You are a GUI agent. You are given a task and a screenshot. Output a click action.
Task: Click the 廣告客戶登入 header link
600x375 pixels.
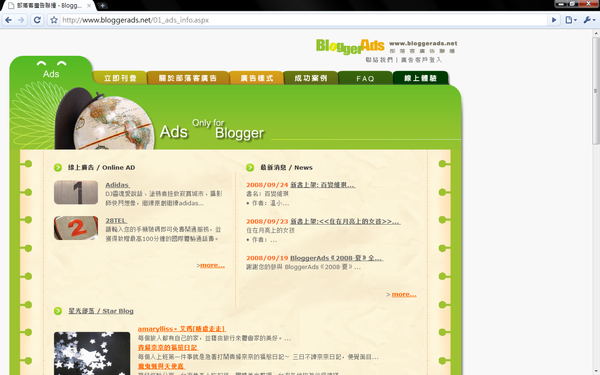[421, 60]
